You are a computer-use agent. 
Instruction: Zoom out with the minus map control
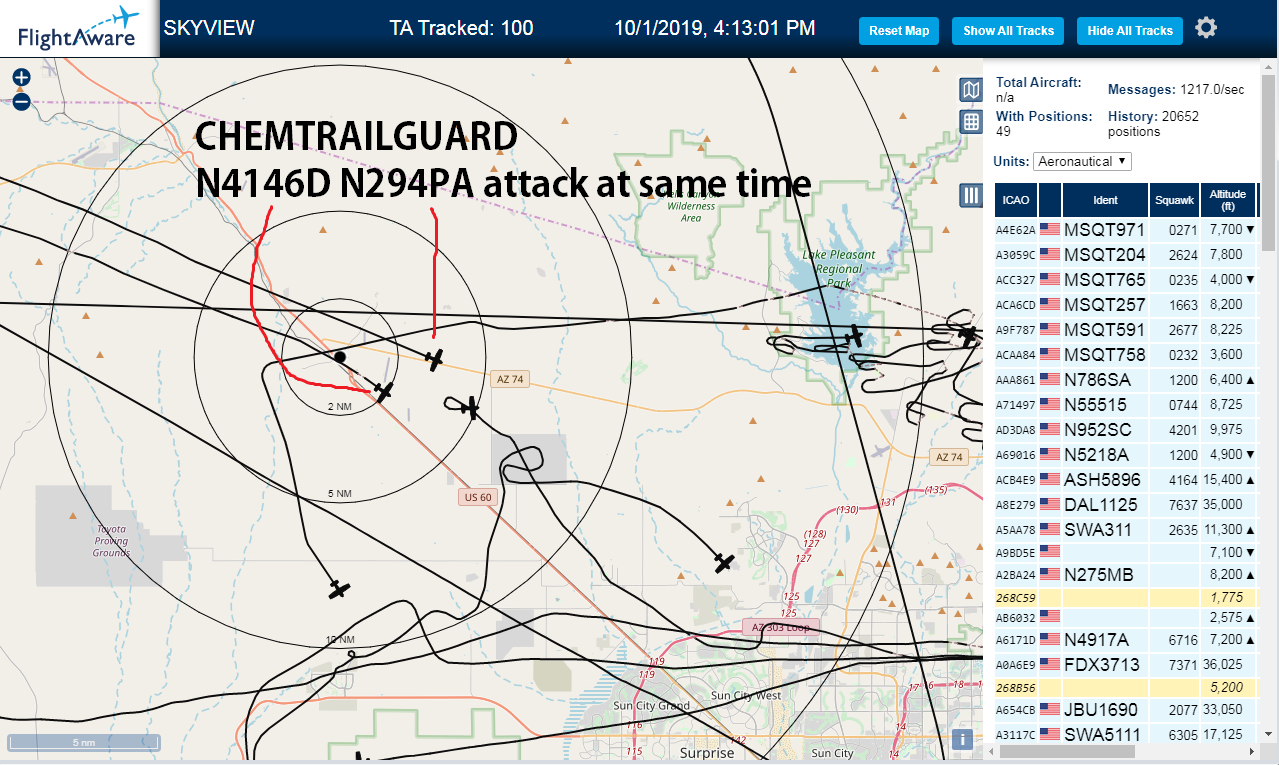tap(21, 101)
